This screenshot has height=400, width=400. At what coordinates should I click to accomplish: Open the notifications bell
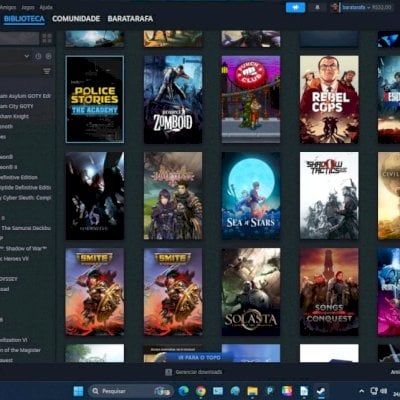click(317, 7)
